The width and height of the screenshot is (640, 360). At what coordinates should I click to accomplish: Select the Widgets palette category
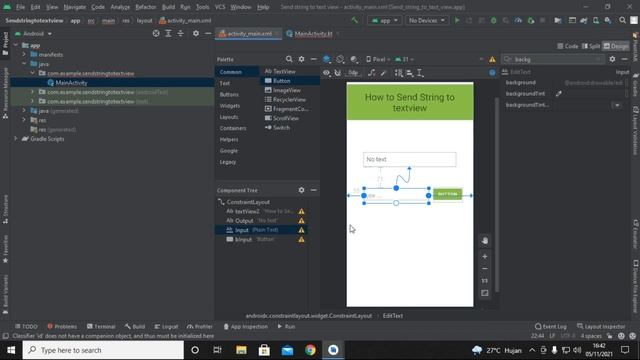(x=230, y=106)
